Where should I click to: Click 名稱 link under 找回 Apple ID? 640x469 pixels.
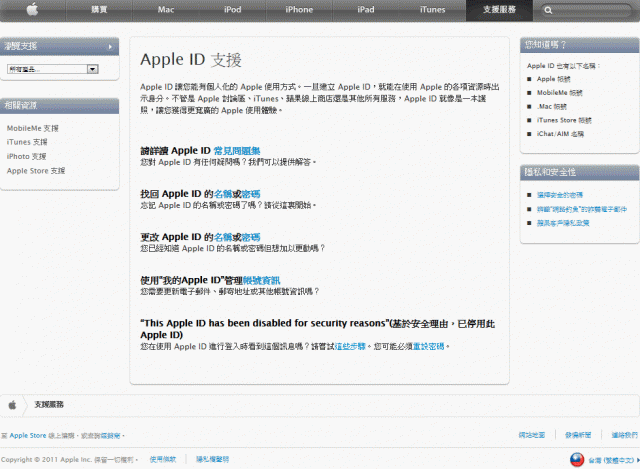coord(223,194)
